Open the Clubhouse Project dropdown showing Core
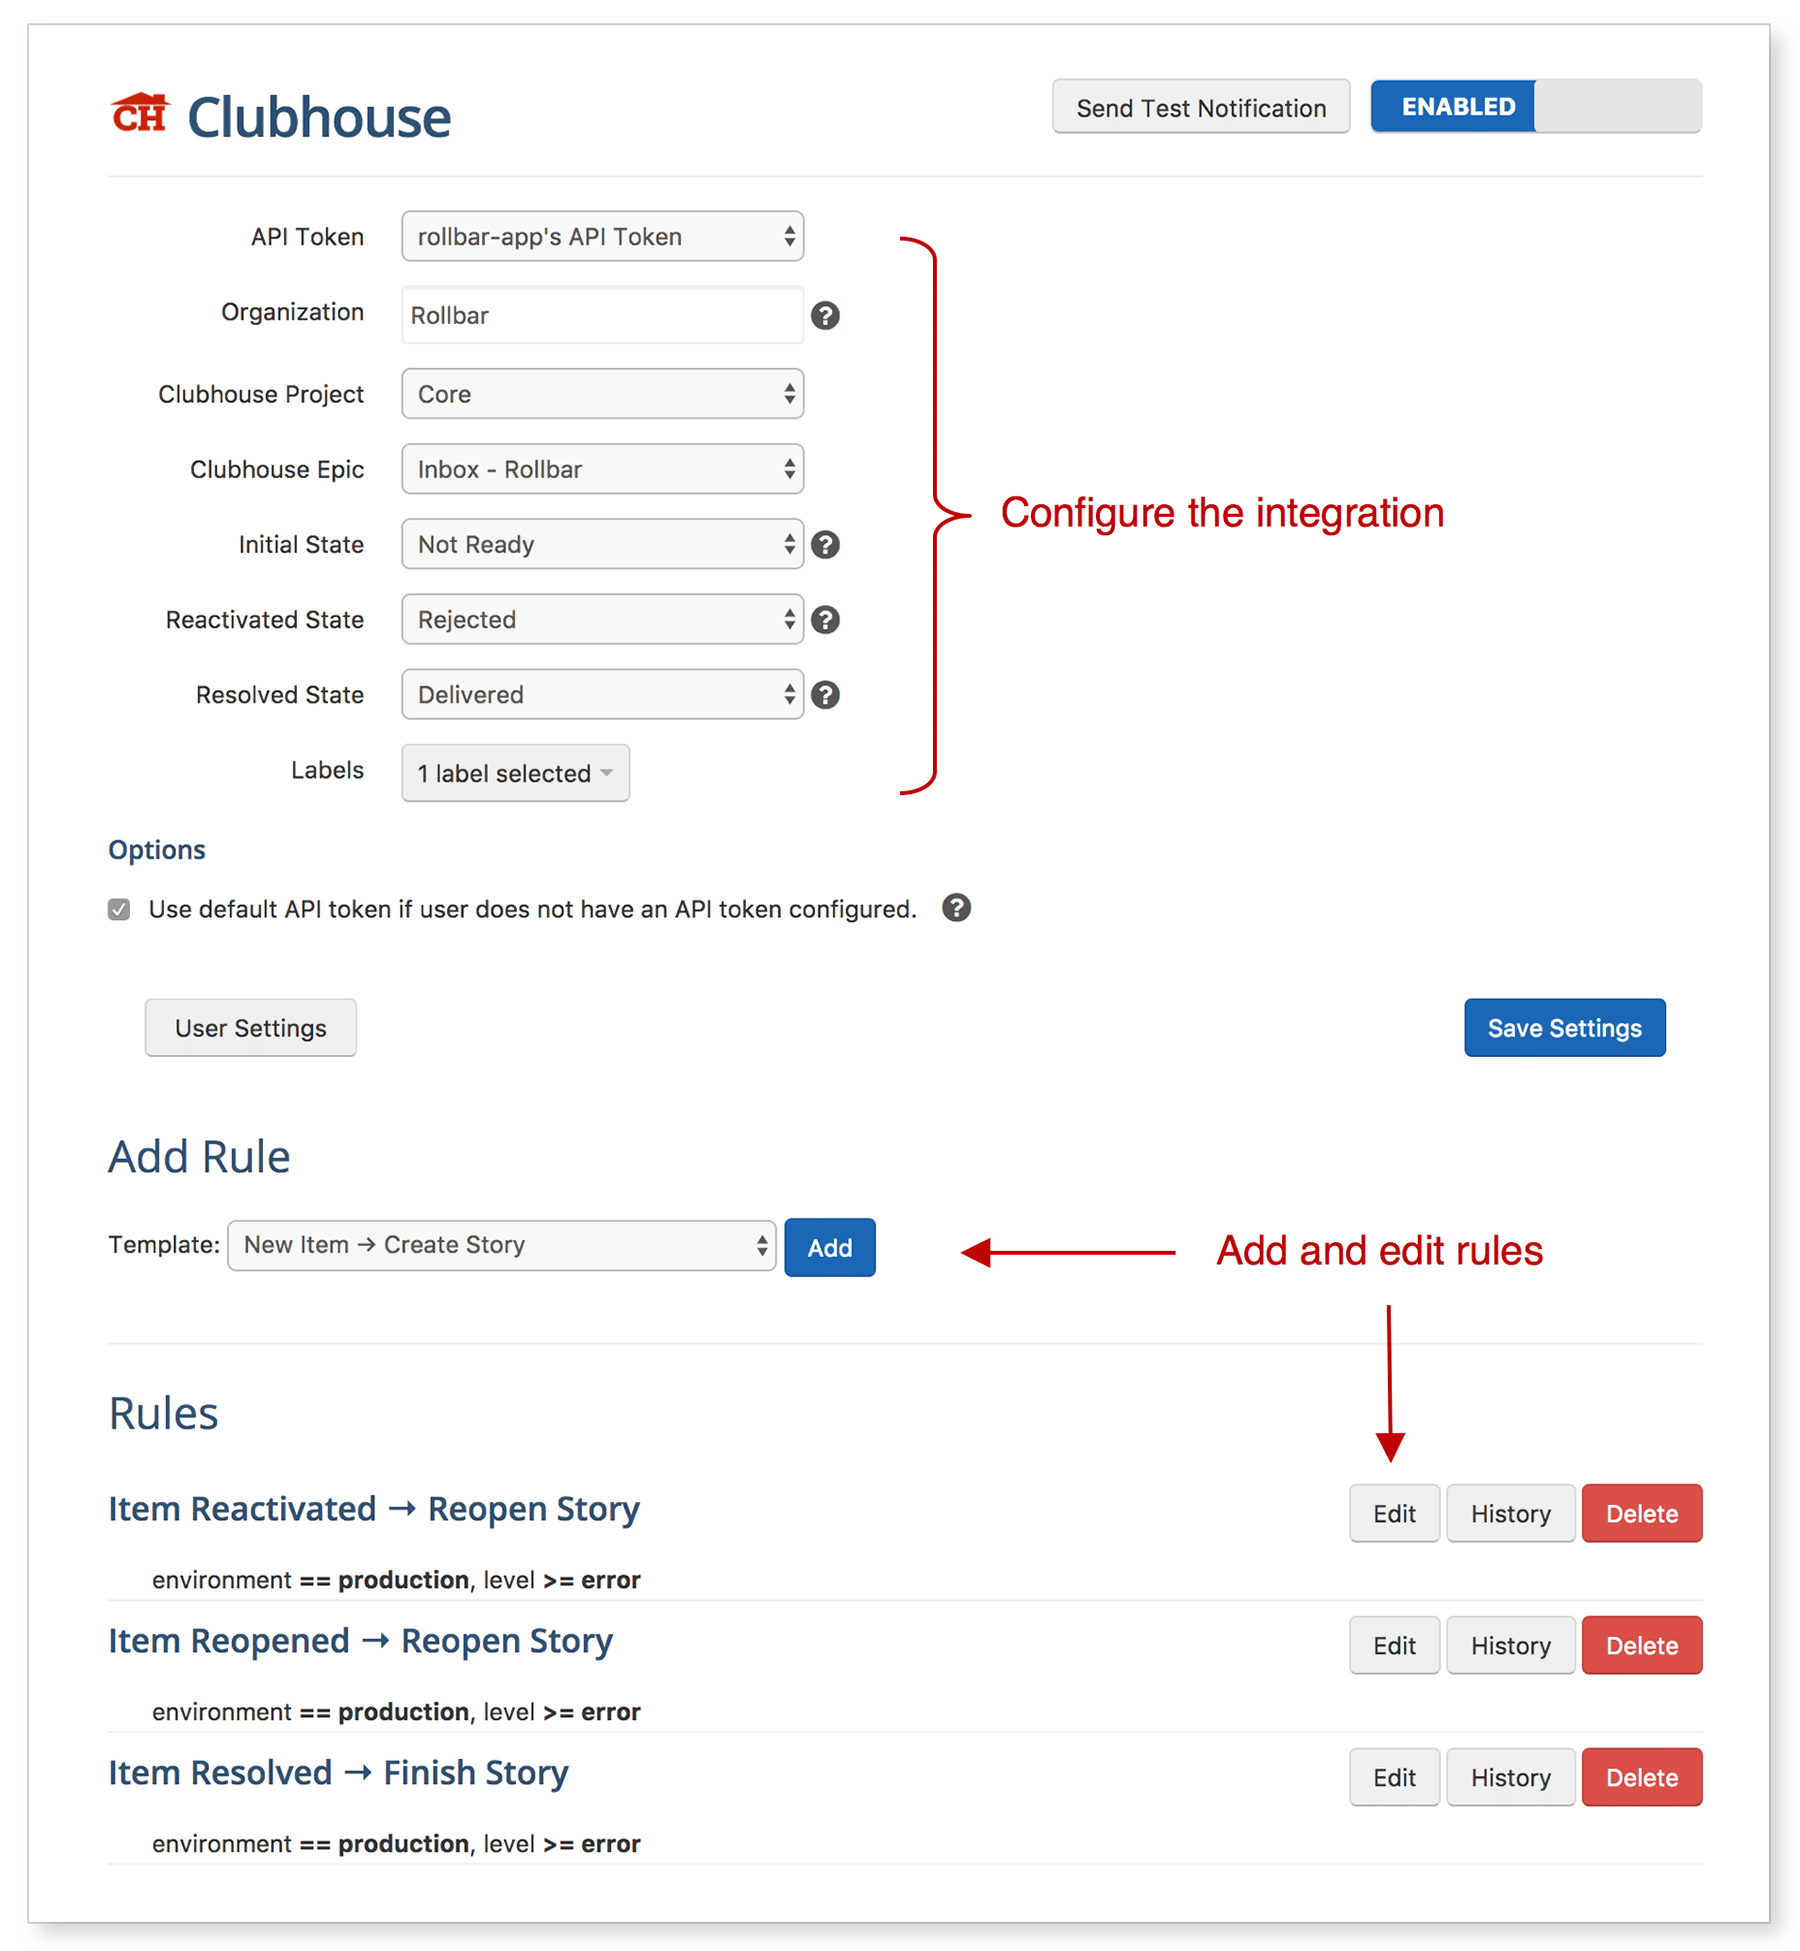Screen dimensions: 1800x1951 (x=602, y=394)
